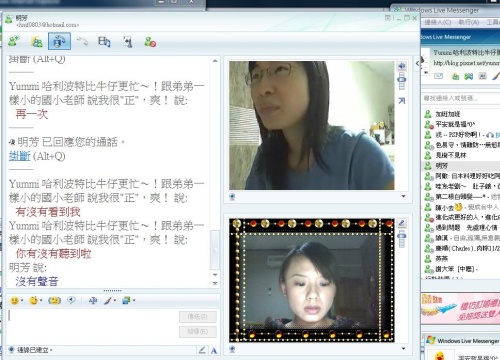Open the smiley emoticon picker
The height and width of the screenshot is (360, 500).
14,300
